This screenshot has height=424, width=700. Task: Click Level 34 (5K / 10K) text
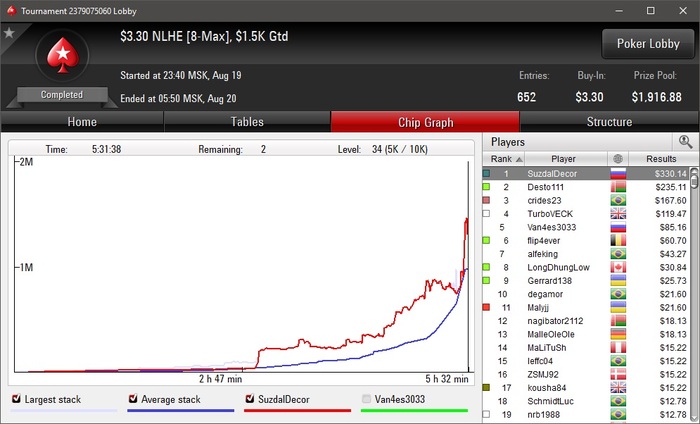pos(383,149)
